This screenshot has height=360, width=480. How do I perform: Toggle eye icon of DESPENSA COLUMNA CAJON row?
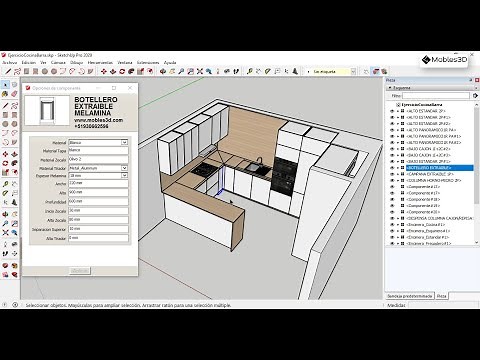[392, 218]
